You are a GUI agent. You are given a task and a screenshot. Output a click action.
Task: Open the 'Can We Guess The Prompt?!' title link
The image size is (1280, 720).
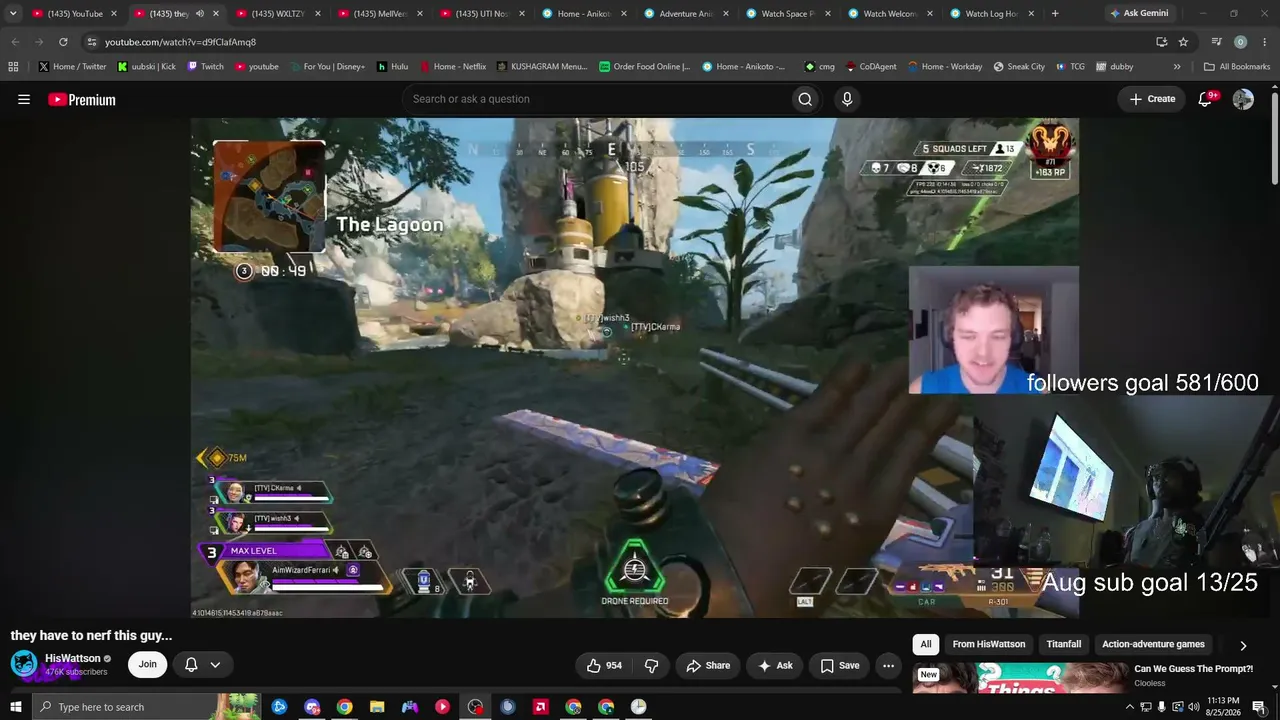click(1194, 669)
